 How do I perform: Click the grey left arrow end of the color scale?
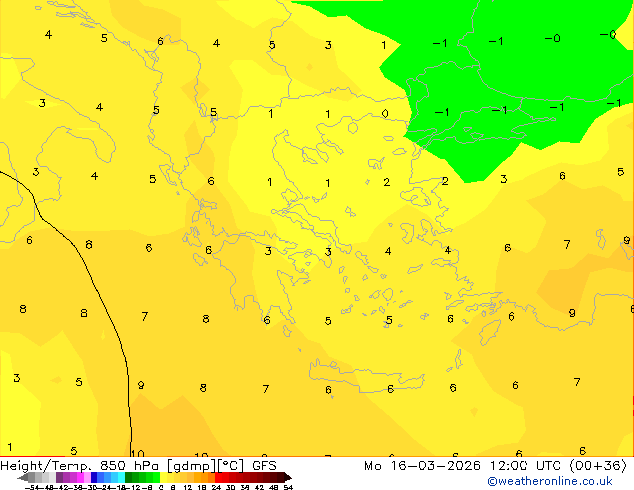tap(23, 478)
